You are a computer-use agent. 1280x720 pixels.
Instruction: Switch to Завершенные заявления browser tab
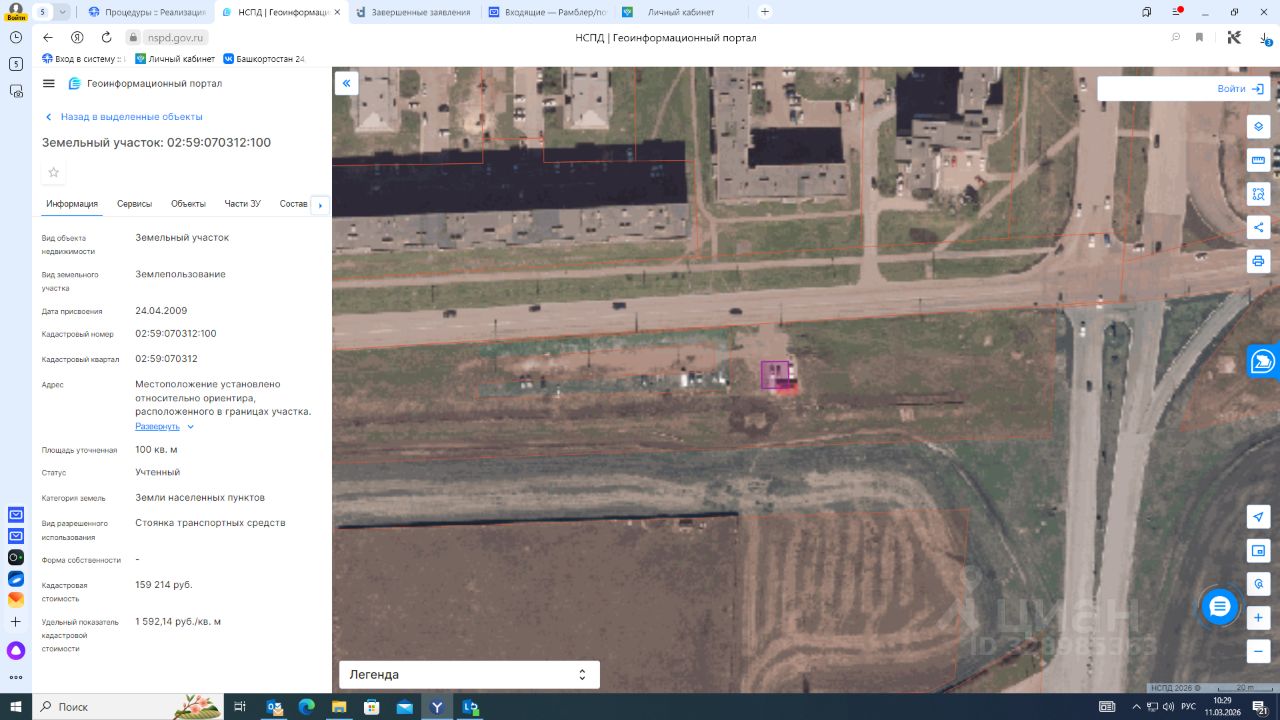point(412,12)
